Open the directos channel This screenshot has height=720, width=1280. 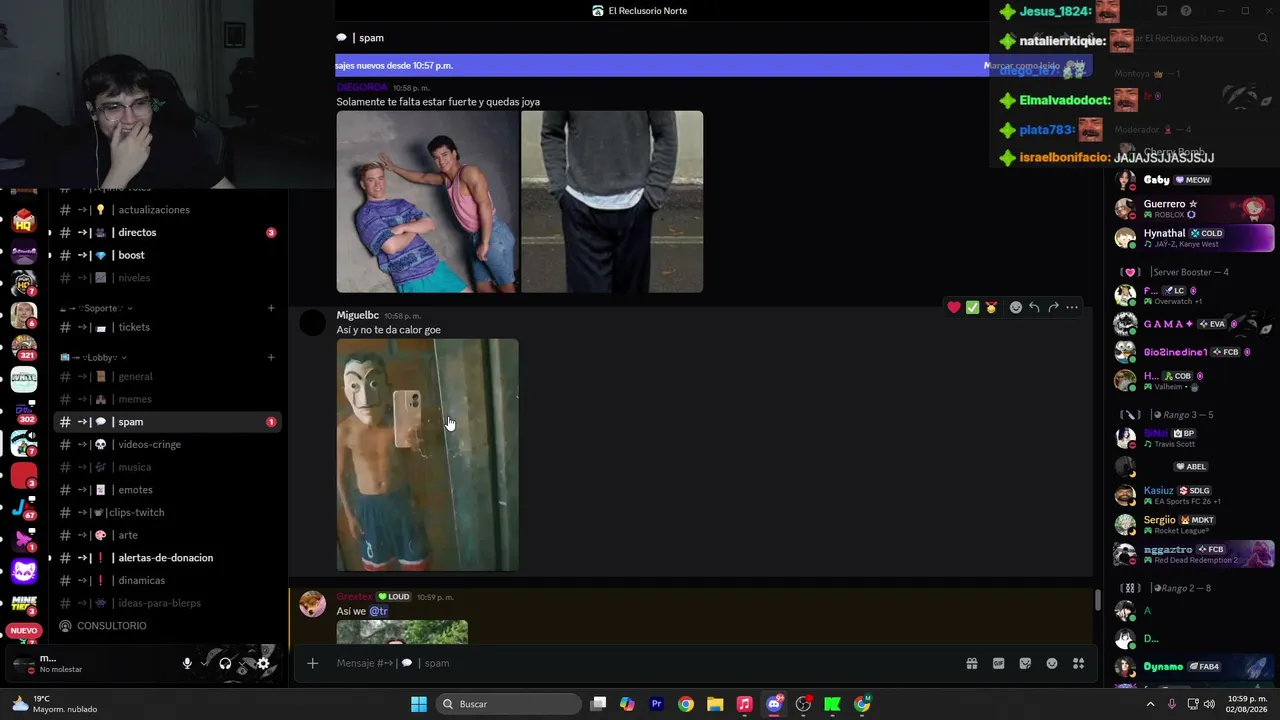point(167,232)
